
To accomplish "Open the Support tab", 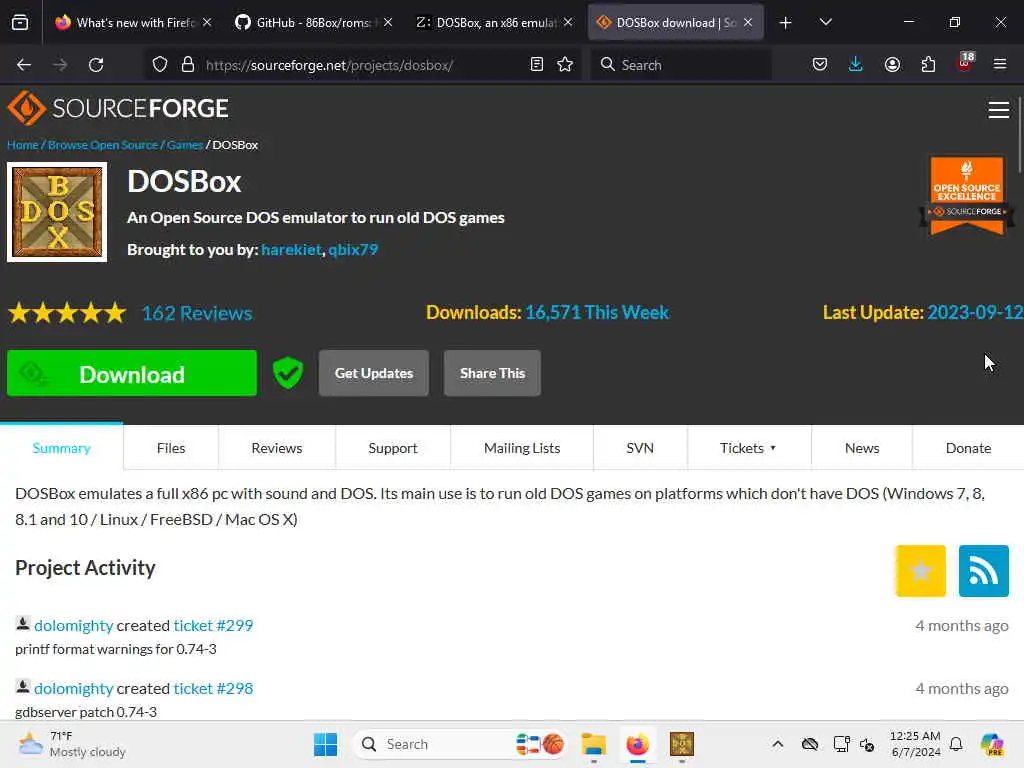I will (392, 448).
